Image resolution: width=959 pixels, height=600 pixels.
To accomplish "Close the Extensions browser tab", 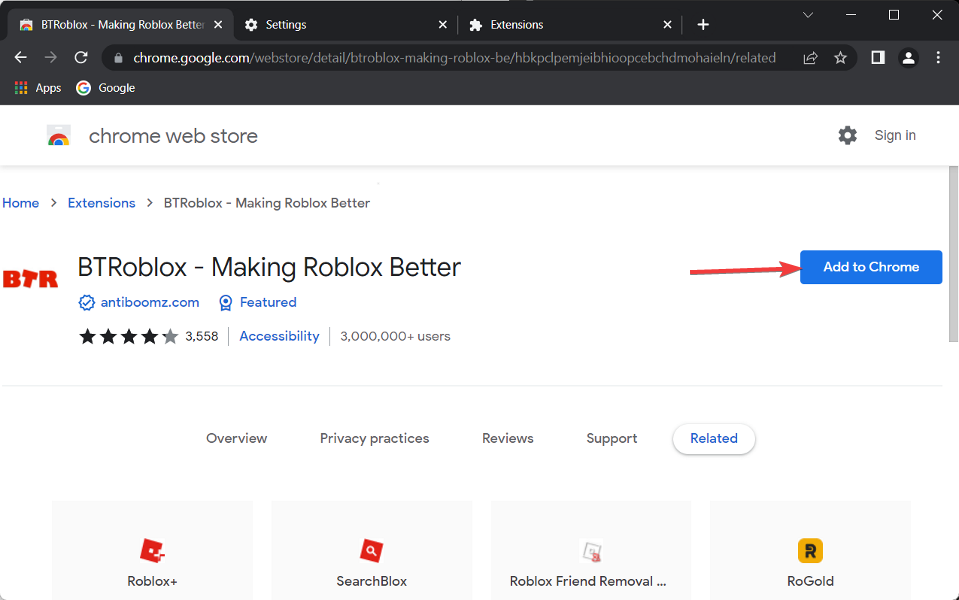I will [667, 24].
